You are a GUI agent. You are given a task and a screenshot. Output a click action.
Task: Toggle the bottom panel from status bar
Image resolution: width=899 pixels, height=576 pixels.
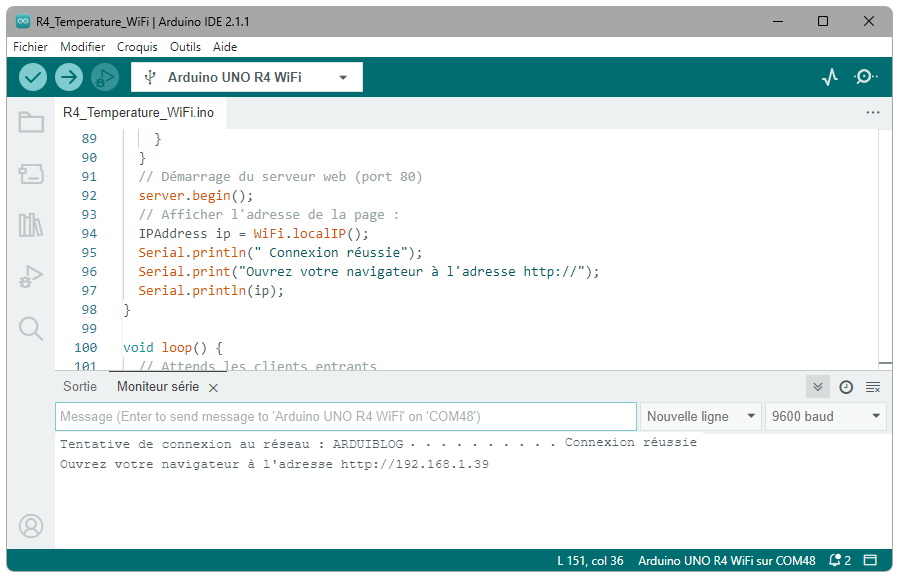point(870,561)
